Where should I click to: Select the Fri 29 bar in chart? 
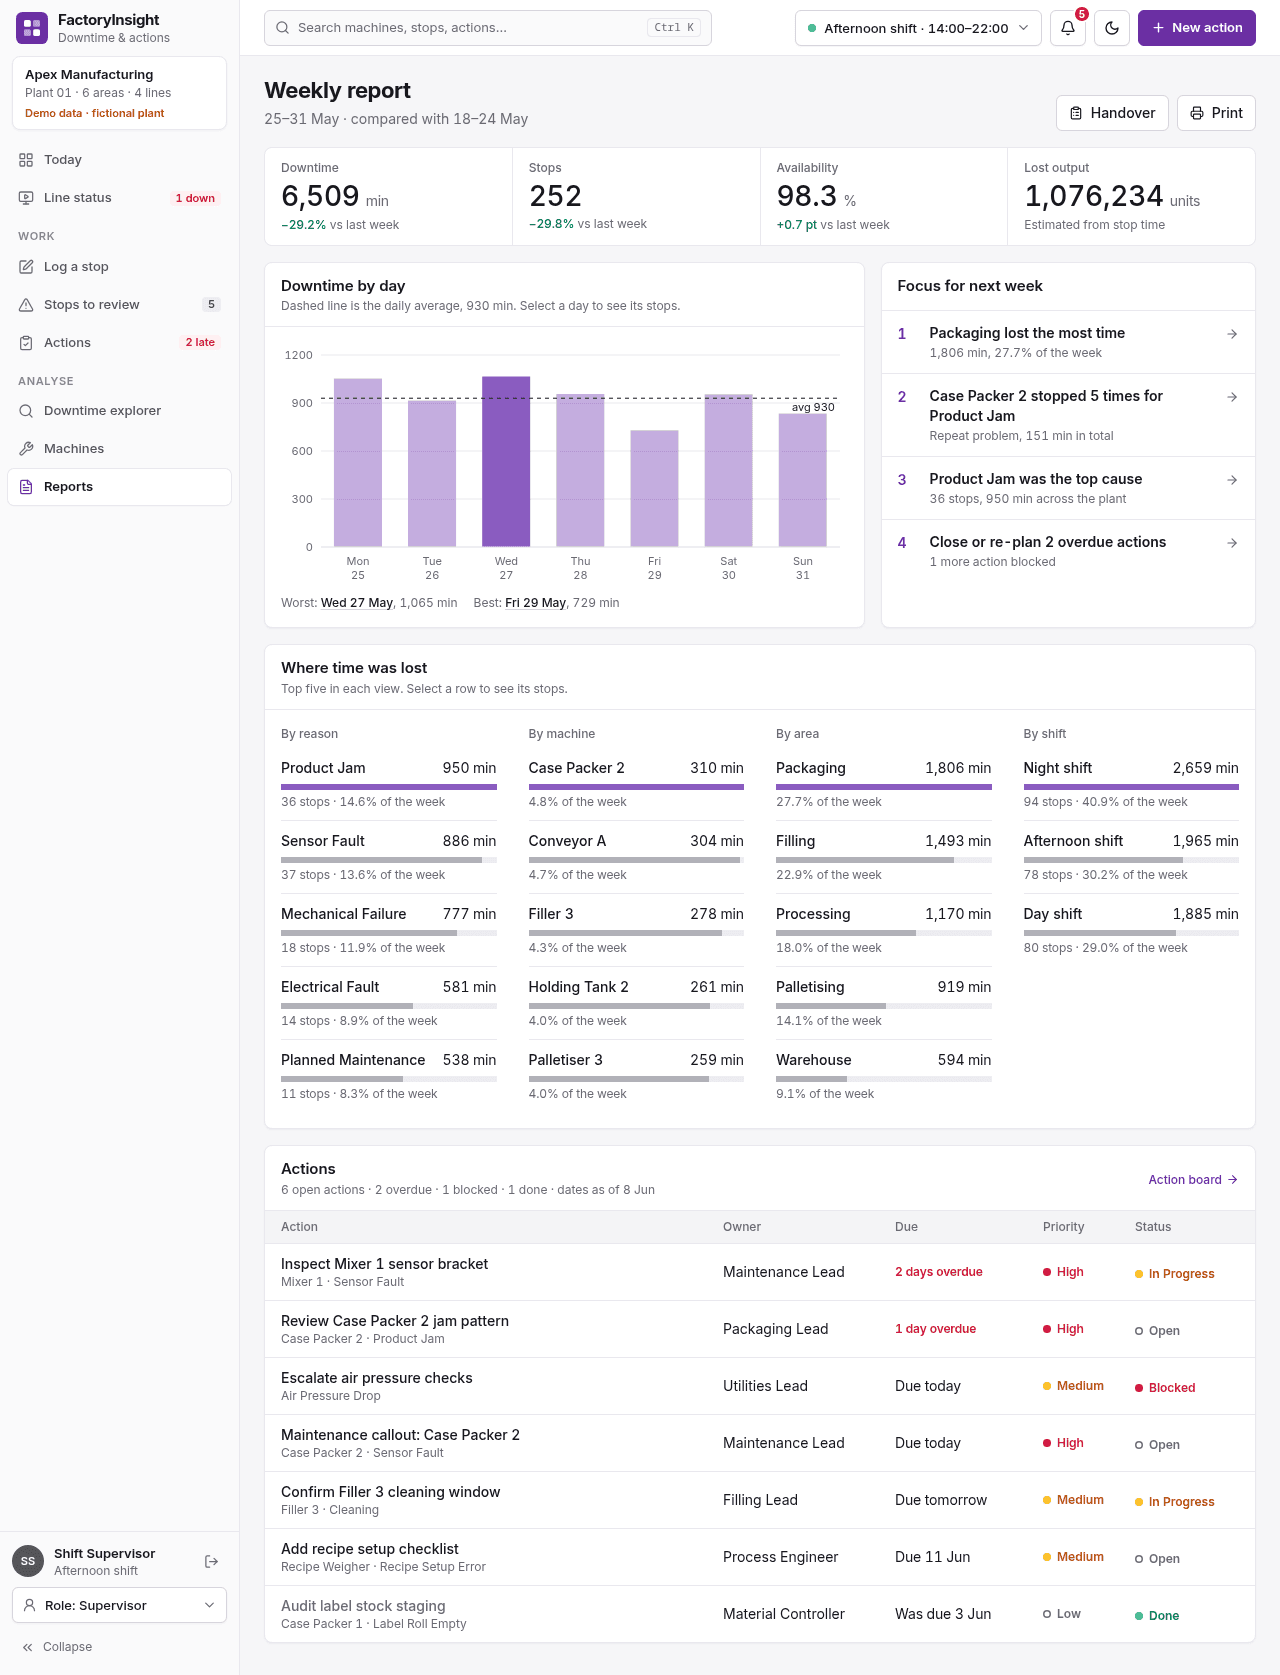654,488
